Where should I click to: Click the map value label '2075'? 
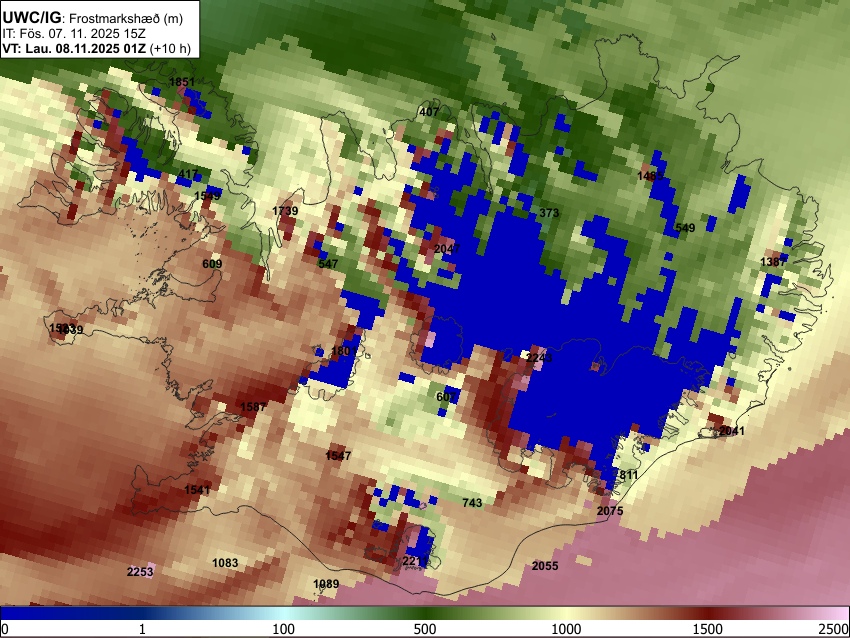click(610, 511)
